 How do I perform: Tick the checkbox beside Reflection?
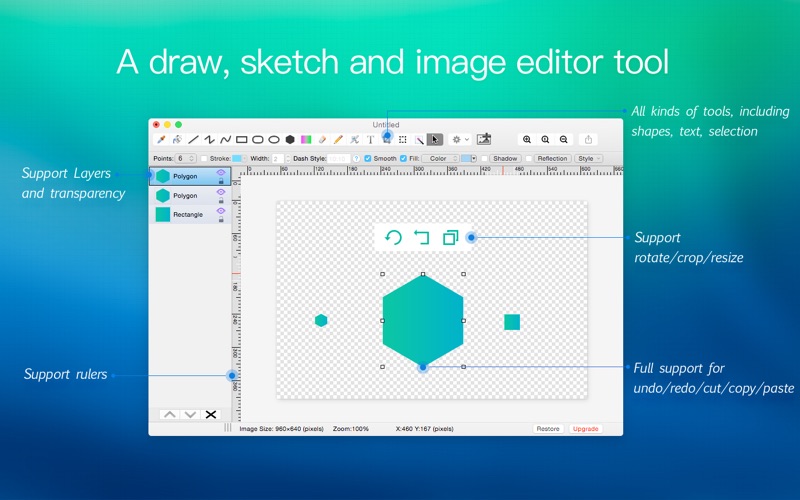[529, 159]
